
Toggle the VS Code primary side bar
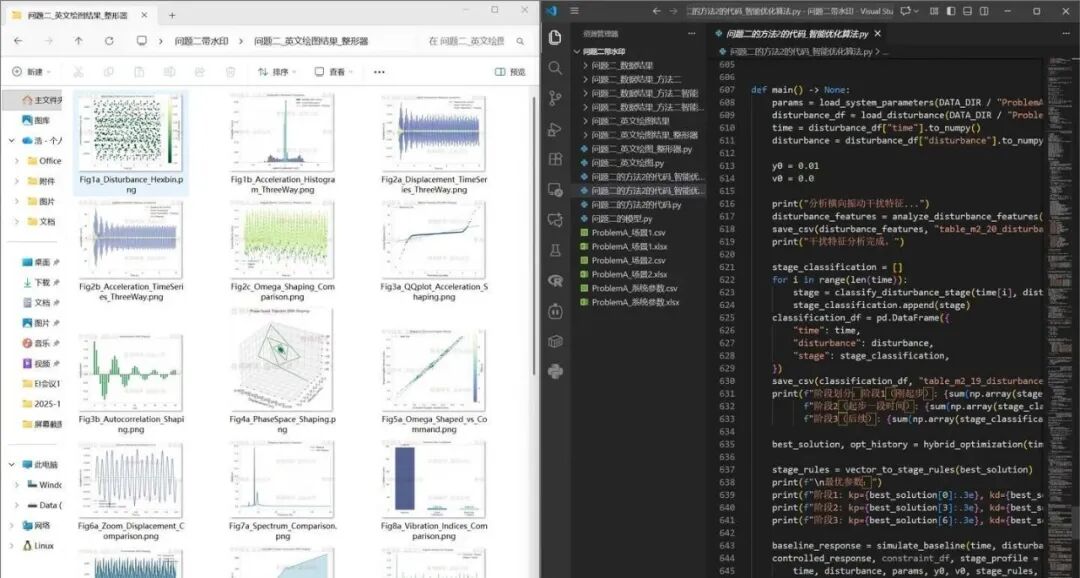(x=951, y=11)
